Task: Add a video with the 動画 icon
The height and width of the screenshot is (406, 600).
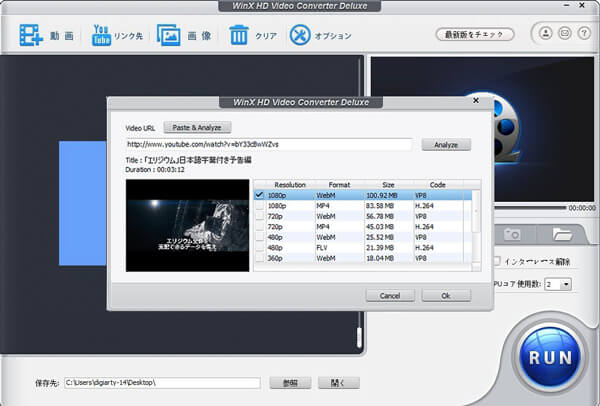Action: tap(31, 35)
